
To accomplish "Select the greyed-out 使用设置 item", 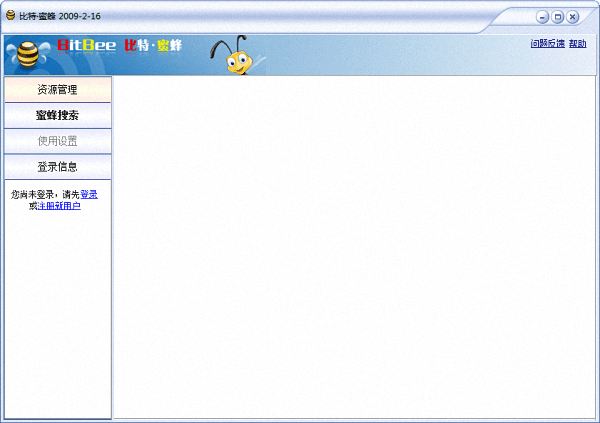I will pos(57,141).
